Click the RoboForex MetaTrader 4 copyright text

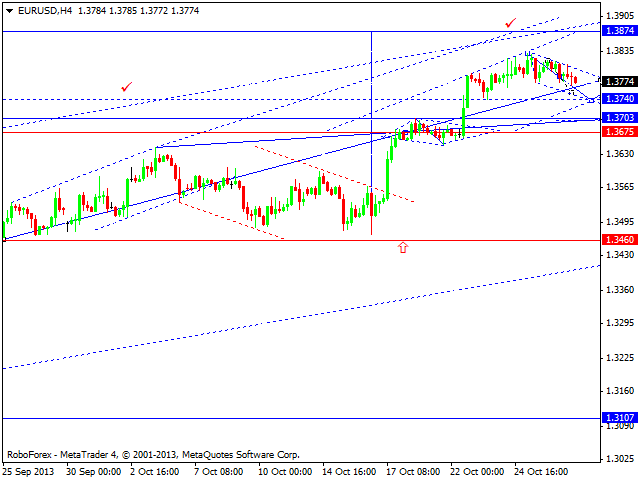click(x=153, y=455)
